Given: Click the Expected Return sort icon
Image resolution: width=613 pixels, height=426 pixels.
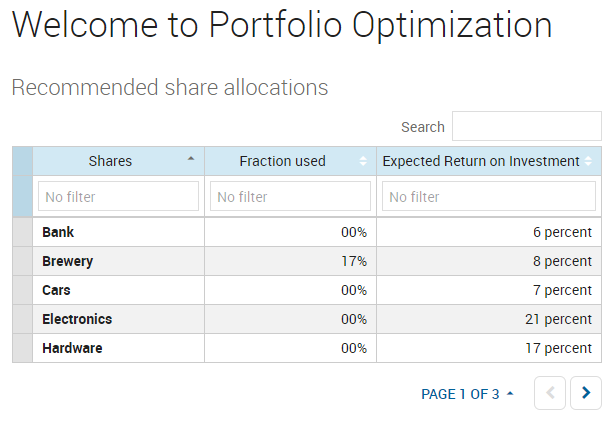Looking at the screenshot, I should 589,161.
